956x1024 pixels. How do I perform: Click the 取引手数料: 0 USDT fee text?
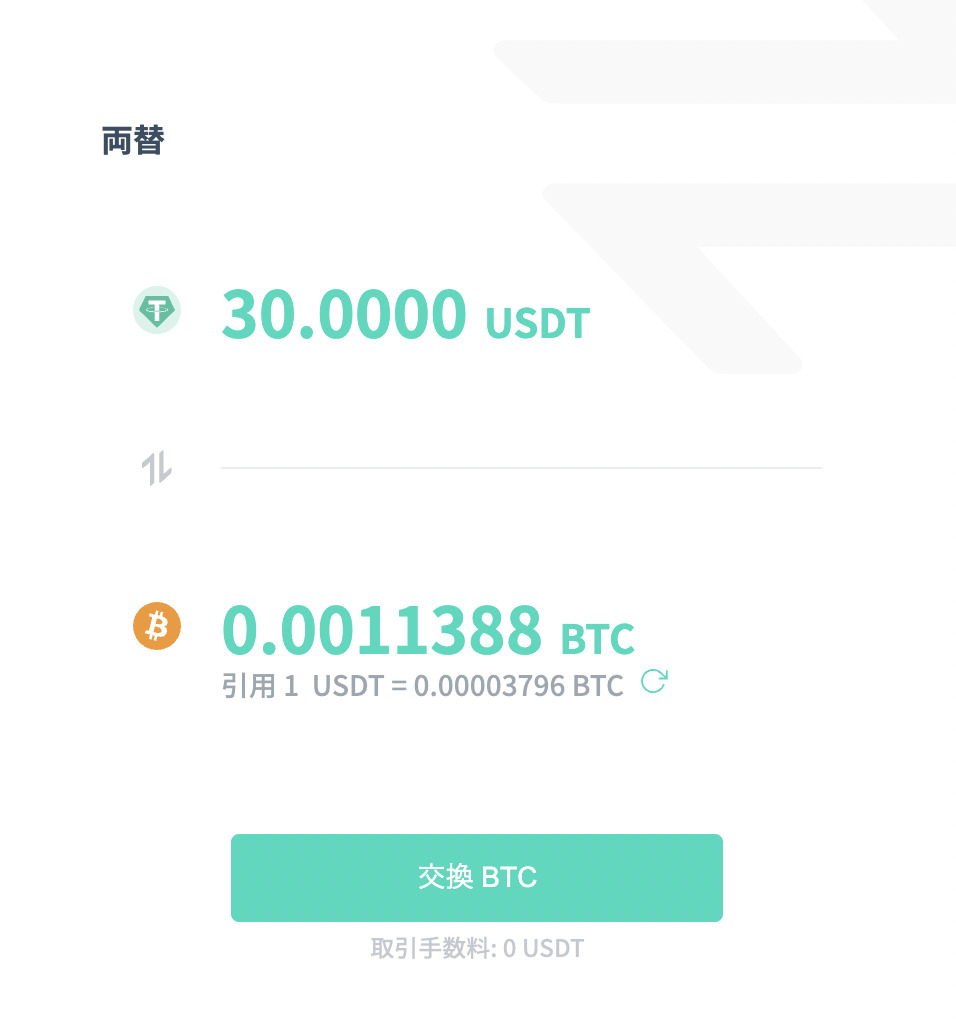477,948
